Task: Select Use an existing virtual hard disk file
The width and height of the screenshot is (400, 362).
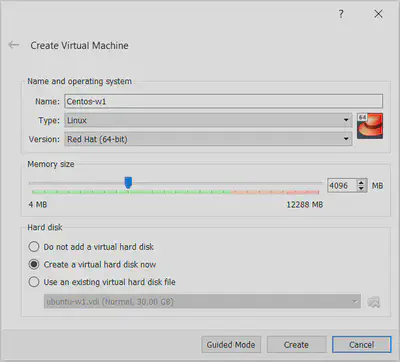Action: [34, 282]
